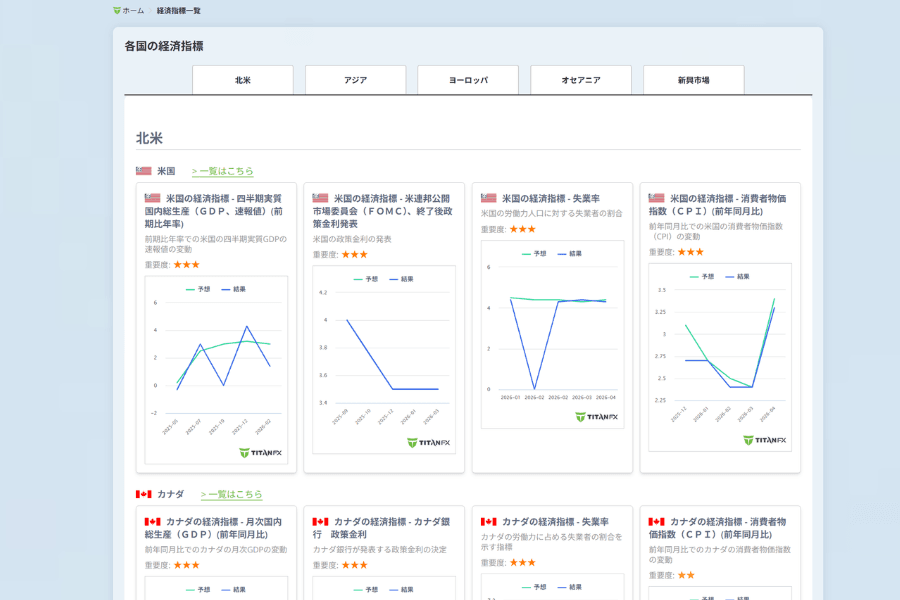Click the home icon in the breadcrumb

(117, 11)
